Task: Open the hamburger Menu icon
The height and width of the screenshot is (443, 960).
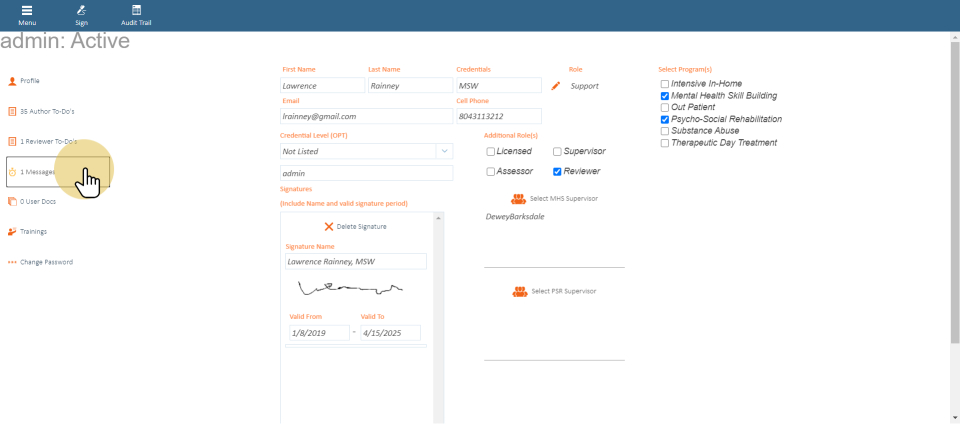Action: pyautogui.click(x=27, y=10)
